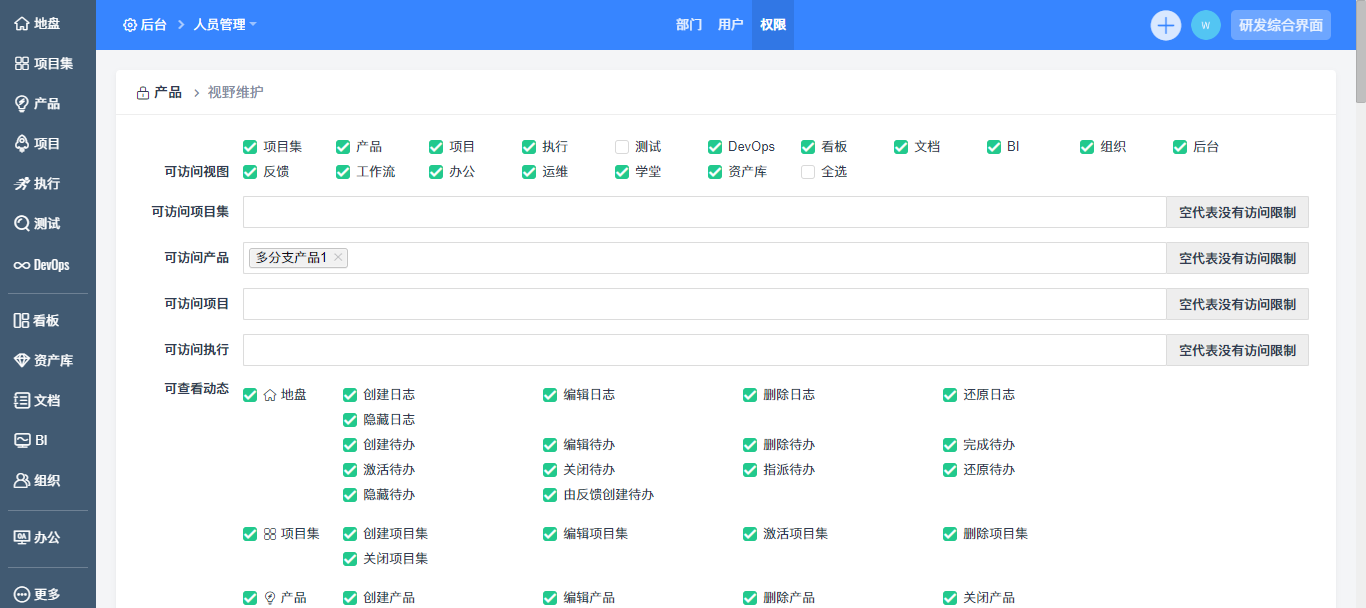The height and width of the screenshot is (608, 1366).
Task: Click the blue plus quick-create icon
Action: click(1166, 25)
